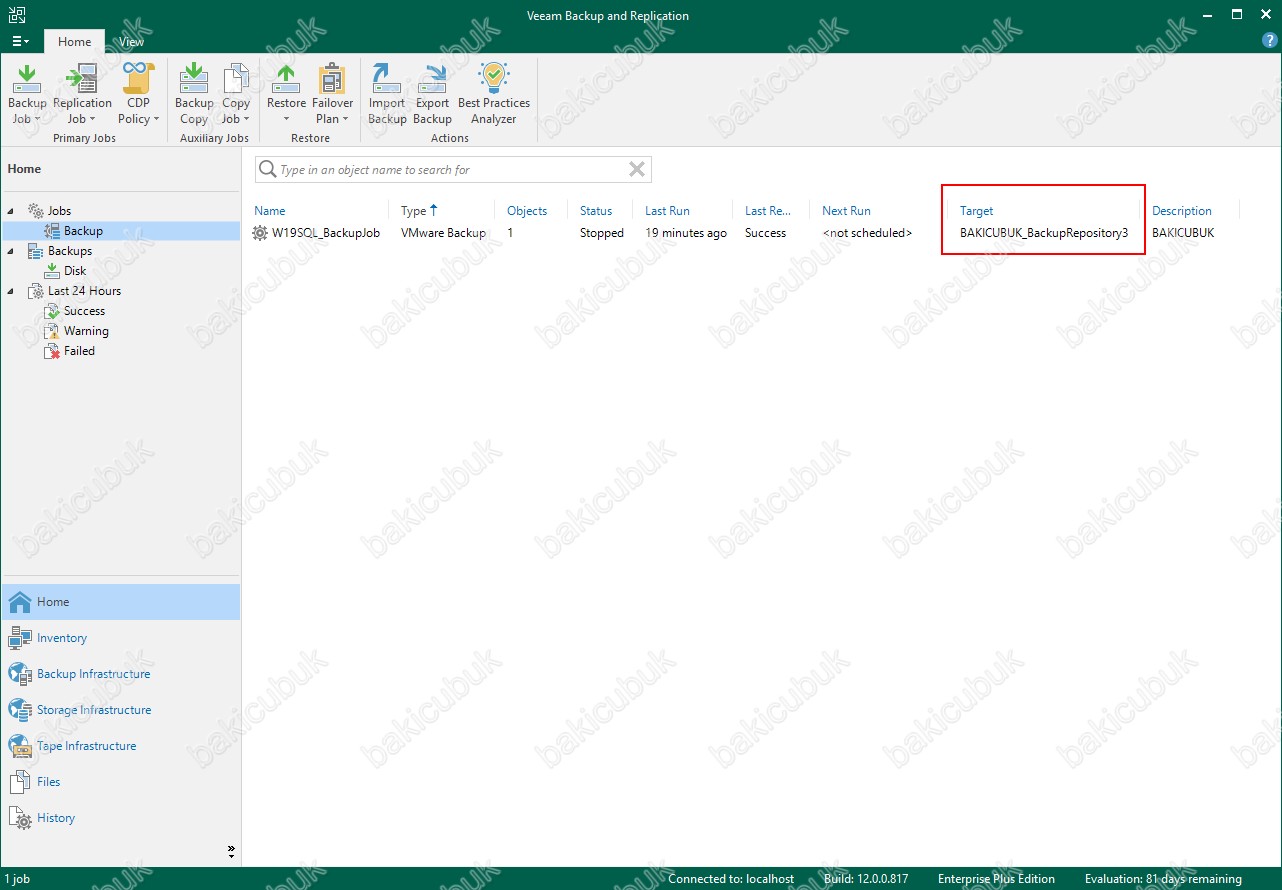1282x890 pixels.
Task: Collapse the Backups tree node
Action: pyautogui.click(x=11, y=251)
